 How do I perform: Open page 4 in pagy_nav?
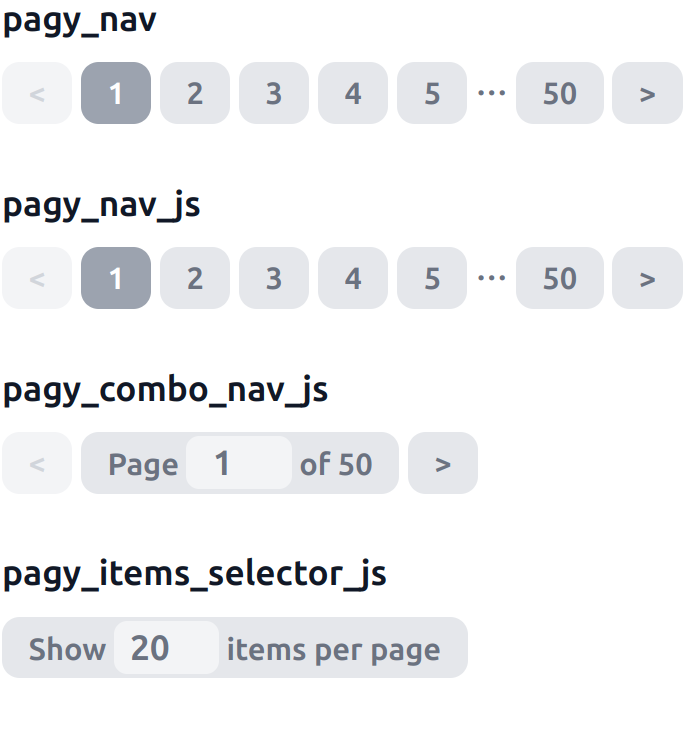pos(353,93)
